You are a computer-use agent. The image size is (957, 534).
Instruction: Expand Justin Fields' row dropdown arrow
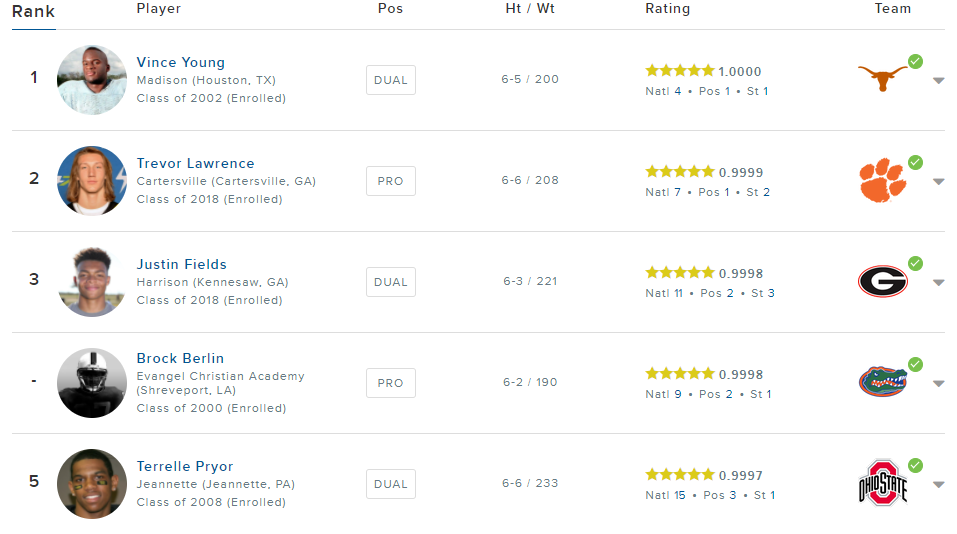[938, 283]
